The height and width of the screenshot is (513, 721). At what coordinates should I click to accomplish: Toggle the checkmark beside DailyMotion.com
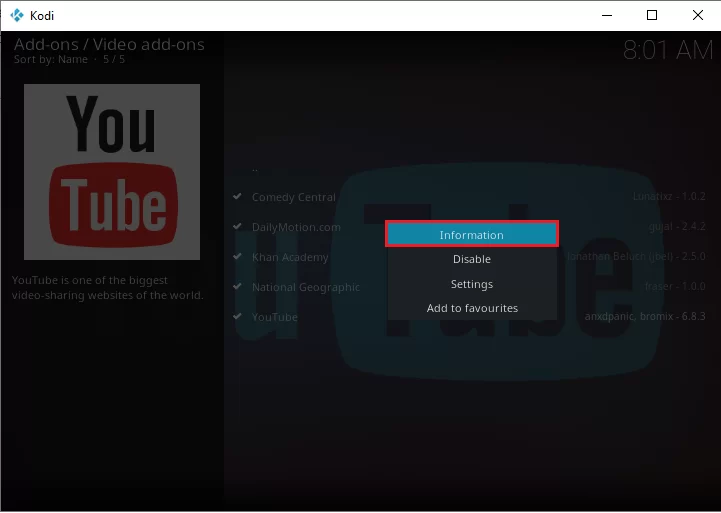coord(237,226)
